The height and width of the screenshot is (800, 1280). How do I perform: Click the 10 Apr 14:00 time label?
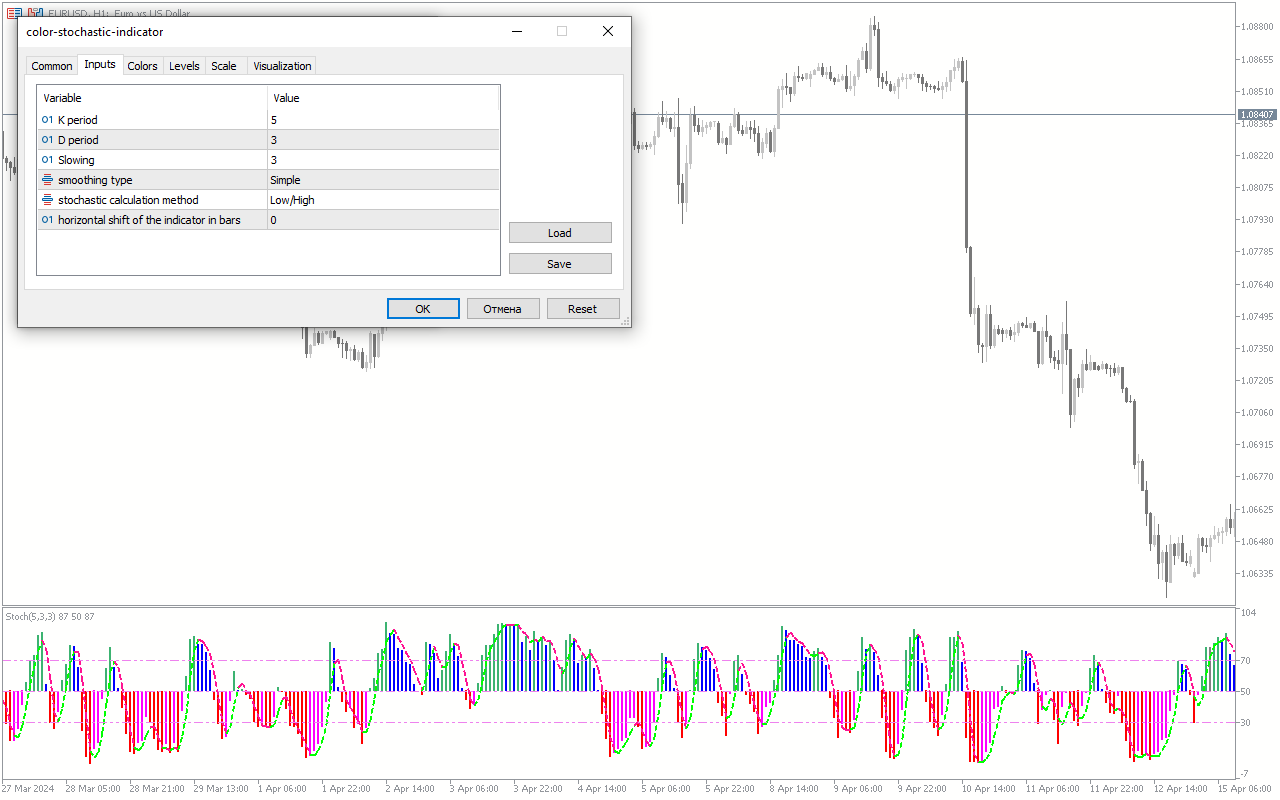[x=988, y=789]
